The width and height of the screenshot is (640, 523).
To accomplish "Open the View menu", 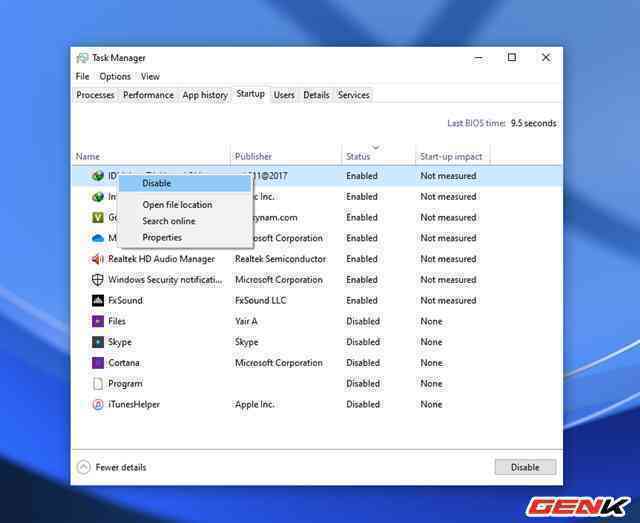I will [150, 76].
